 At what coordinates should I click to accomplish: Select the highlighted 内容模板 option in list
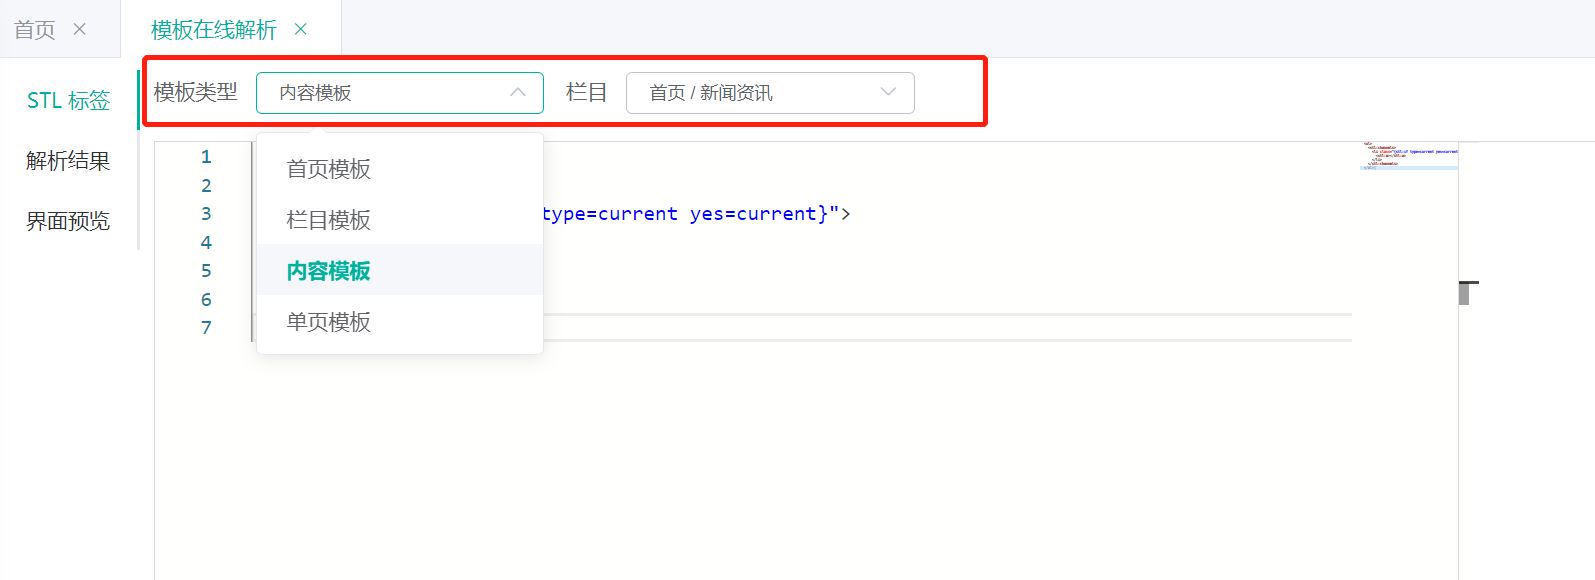329,271
